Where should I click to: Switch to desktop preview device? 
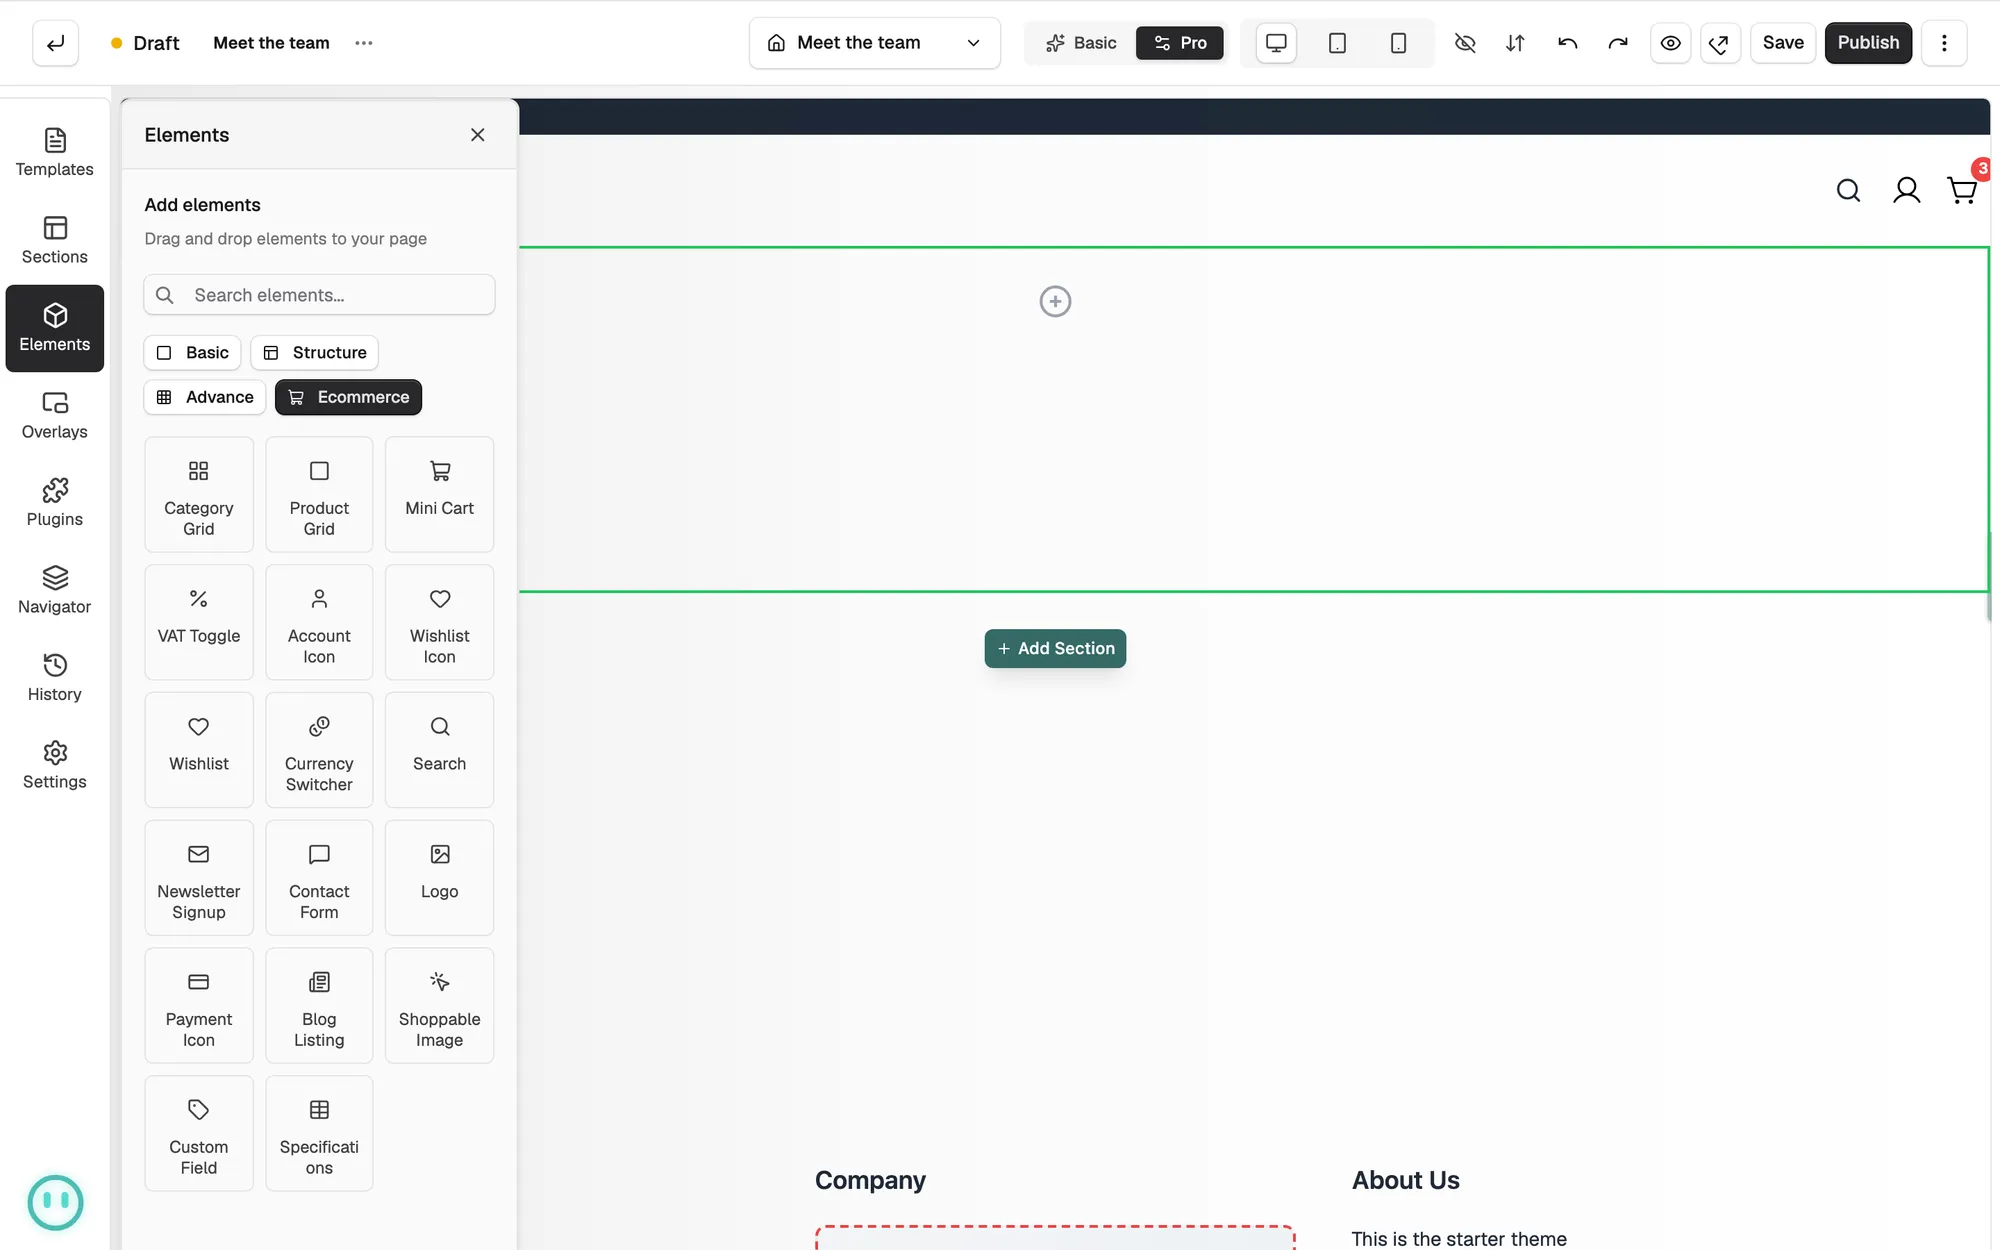[x=1276, y=43]
